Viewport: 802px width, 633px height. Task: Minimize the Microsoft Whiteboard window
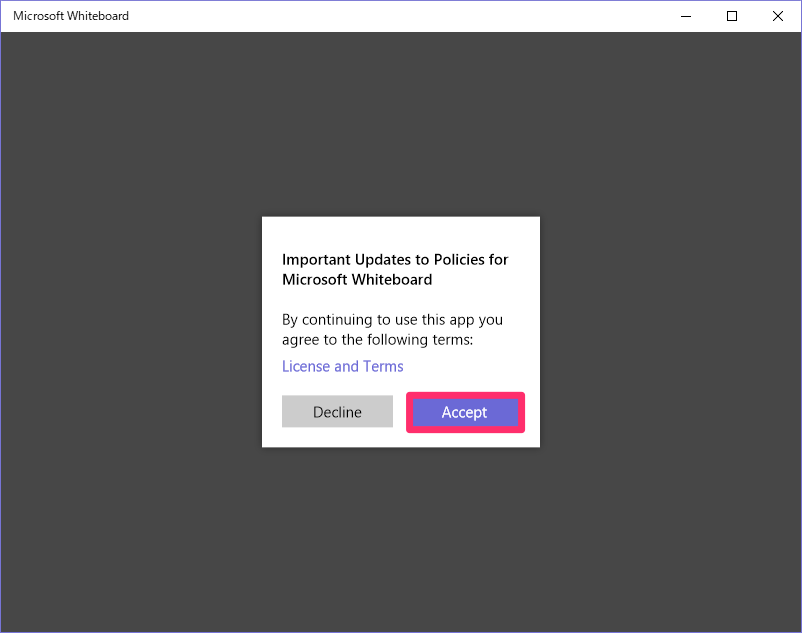(686, 16)
